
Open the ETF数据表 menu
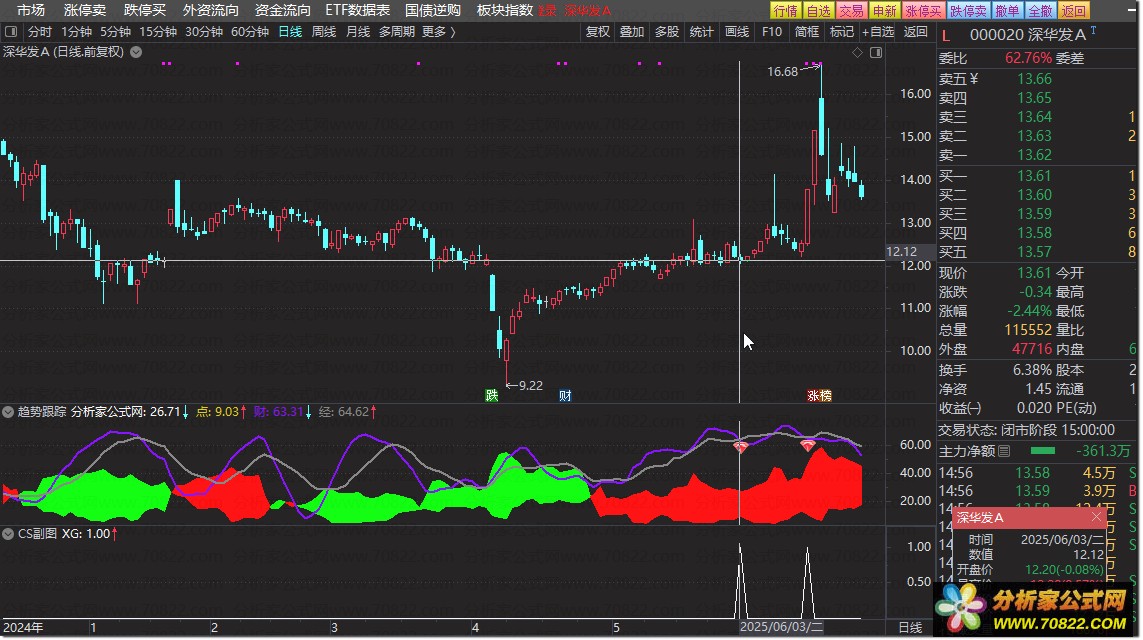[x=357, y=10]
